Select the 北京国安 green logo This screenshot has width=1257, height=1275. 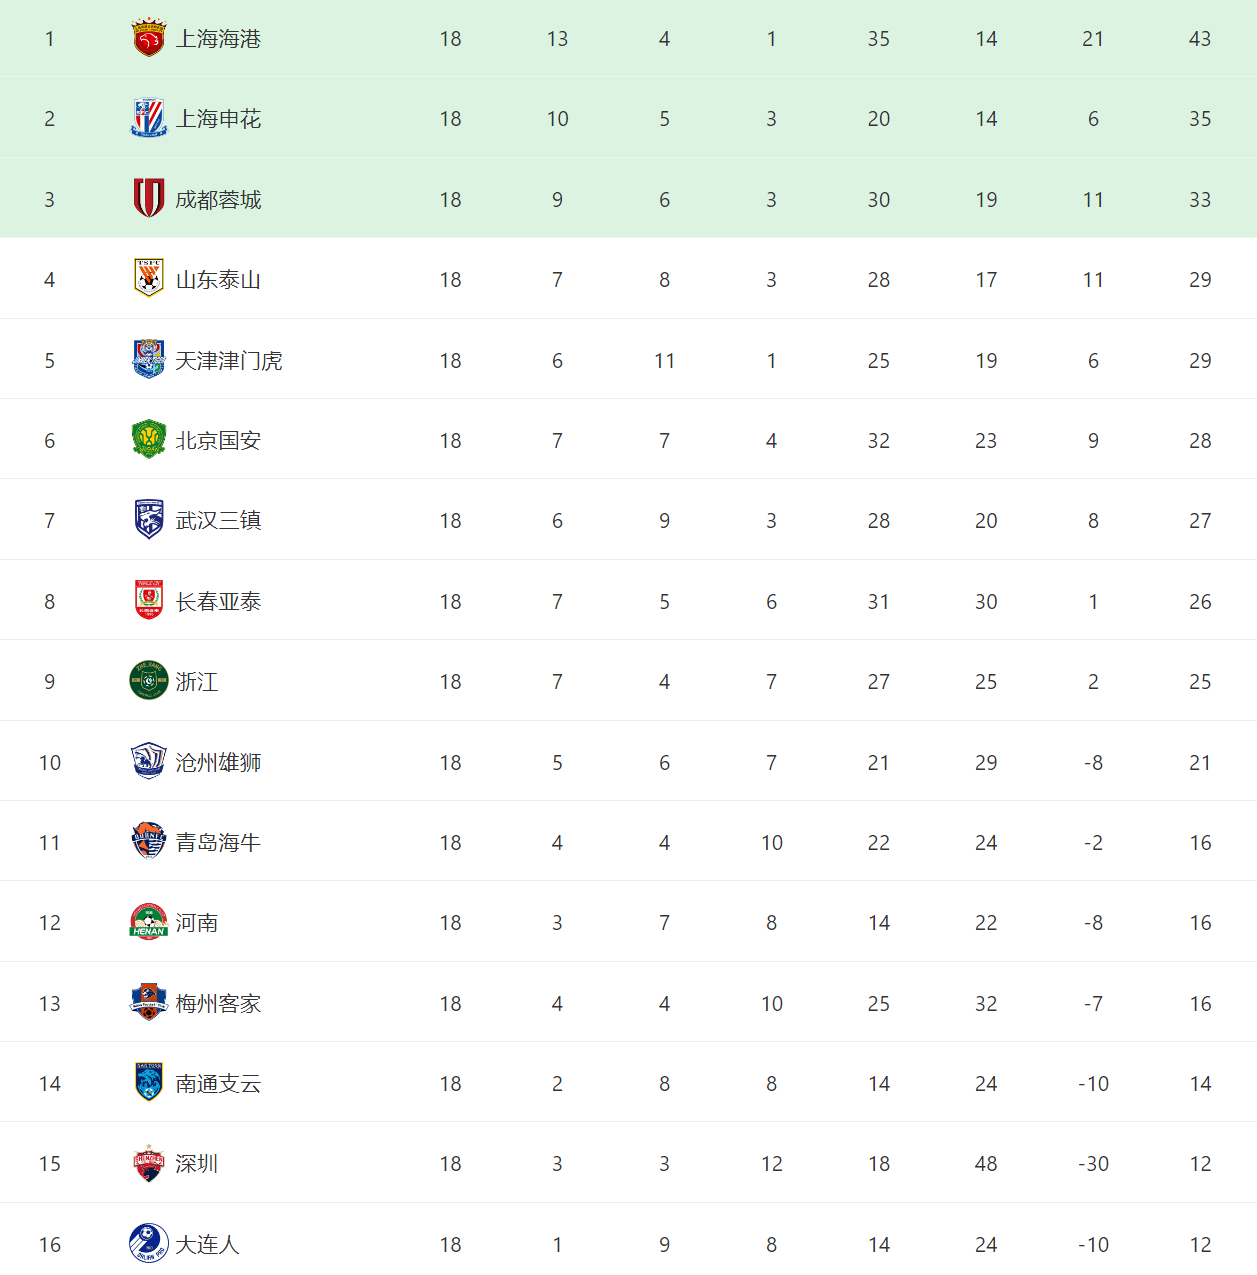tap(149, 440)
